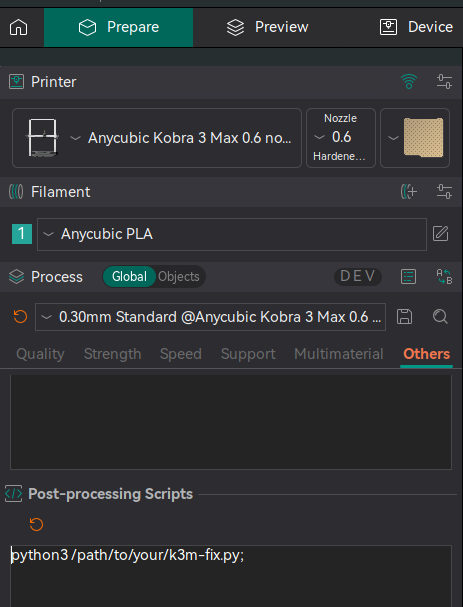Screen dimensions: 463x607
Task: Click filament color slot number 1
Action: click(22, 234)
